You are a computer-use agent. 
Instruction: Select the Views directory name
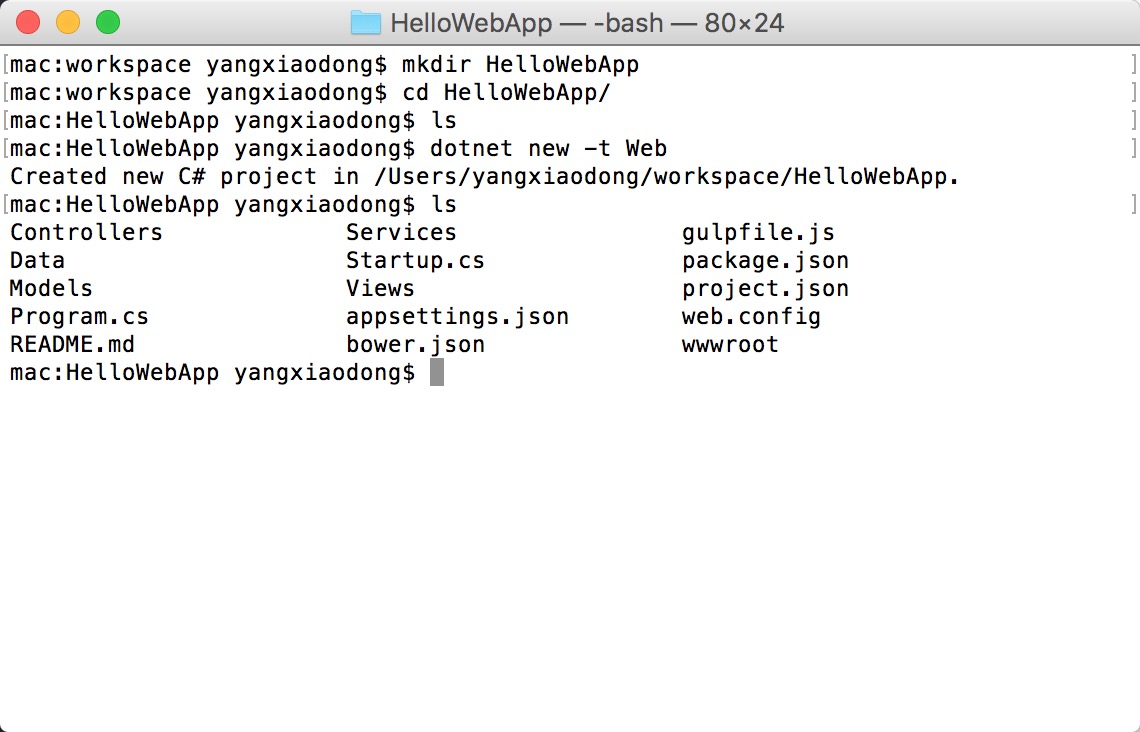380,288
